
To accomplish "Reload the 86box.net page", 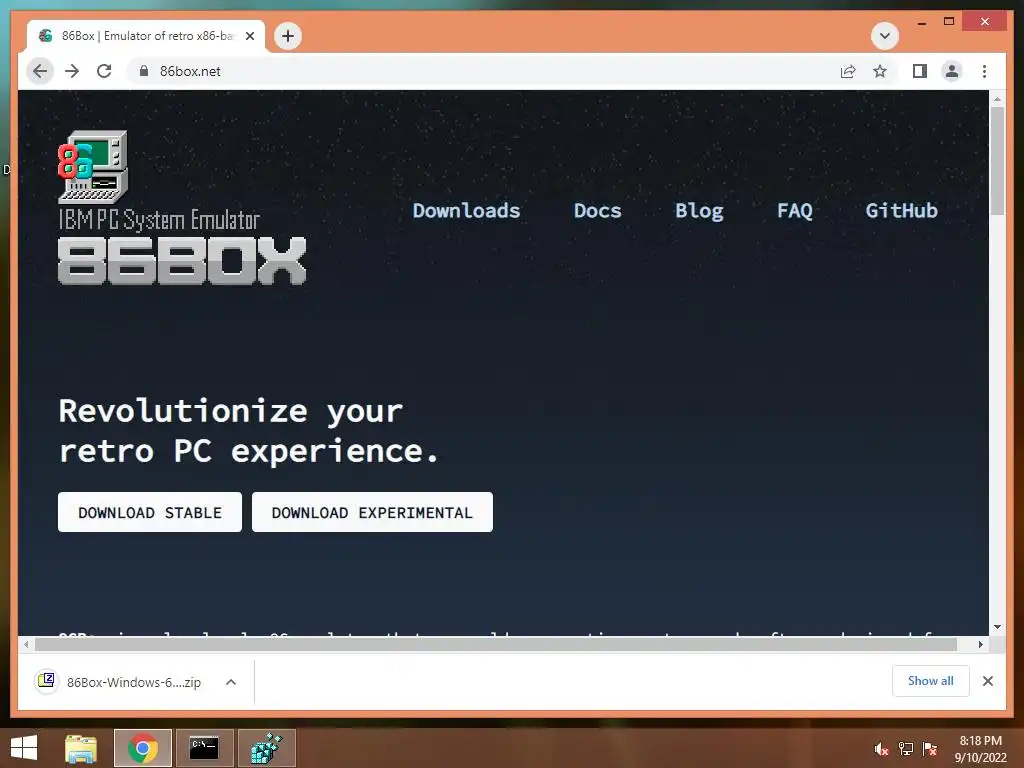I will tap(104, 71).
